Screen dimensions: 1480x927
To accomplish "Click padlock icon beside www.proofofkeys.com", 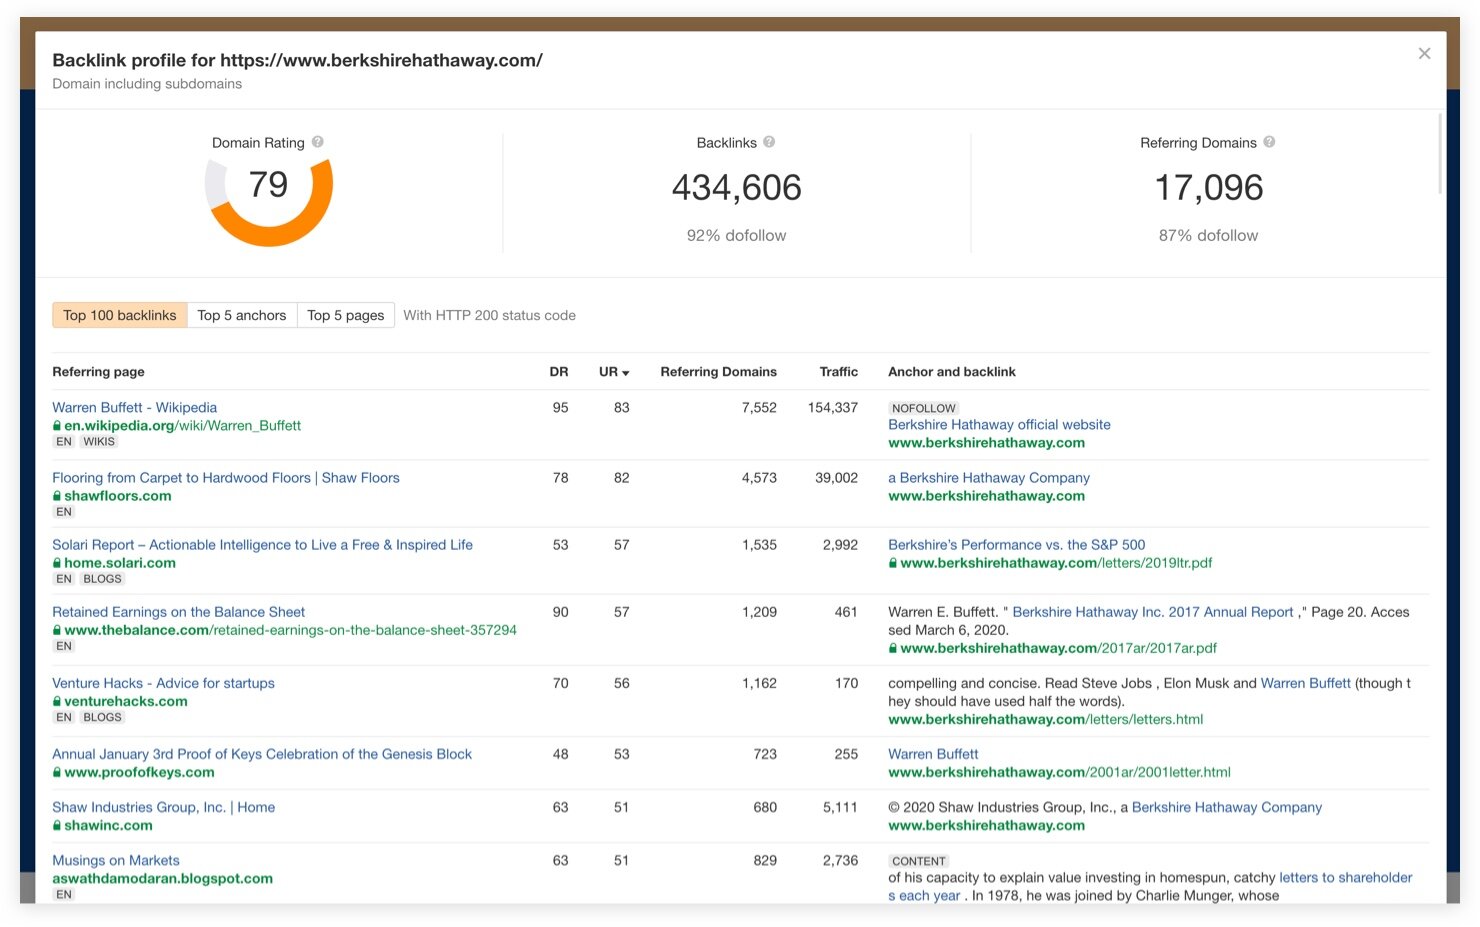I will [57, 773].
